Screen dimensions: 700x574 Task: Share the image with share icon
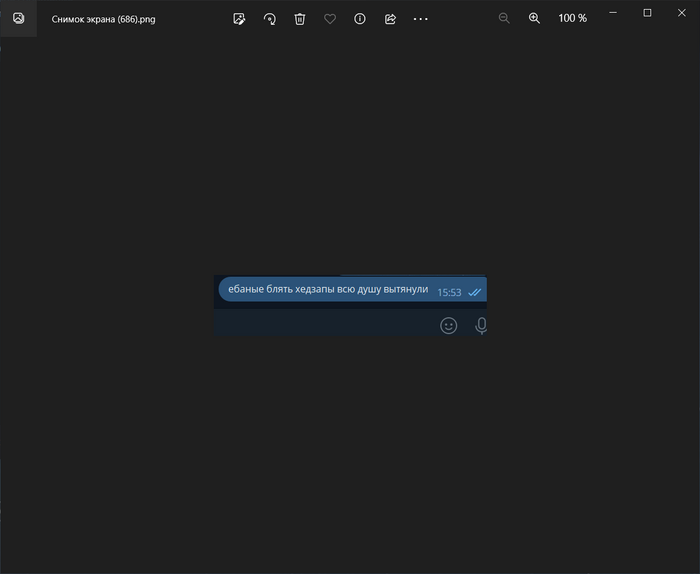[x=390, y=19]
